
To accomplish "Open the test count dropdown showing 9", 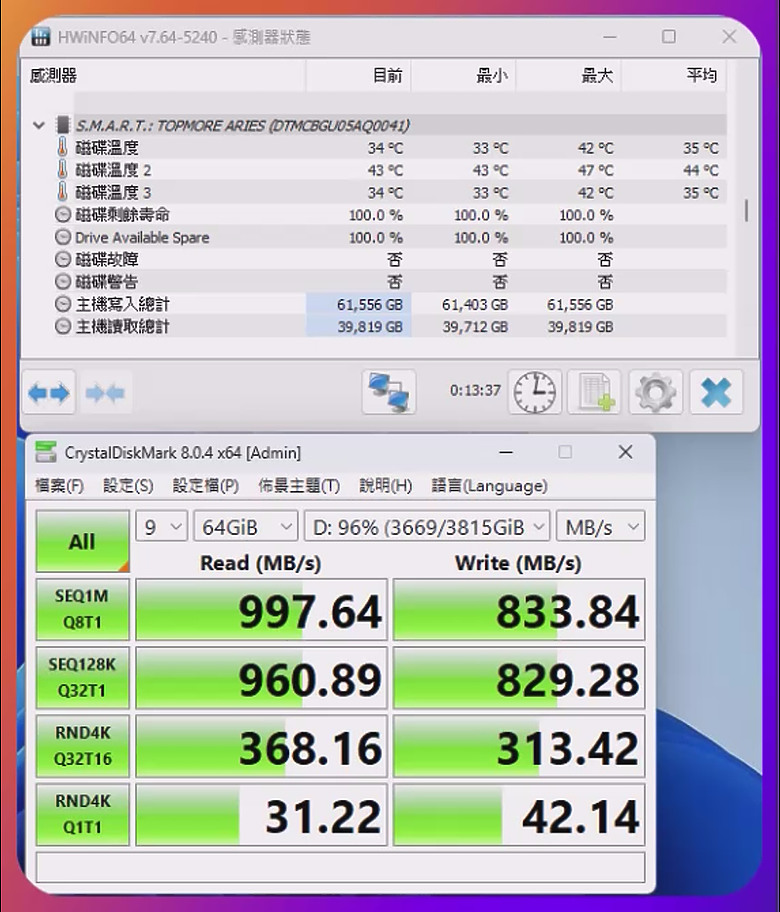I will pyautogui.click(x=162, y=528).
